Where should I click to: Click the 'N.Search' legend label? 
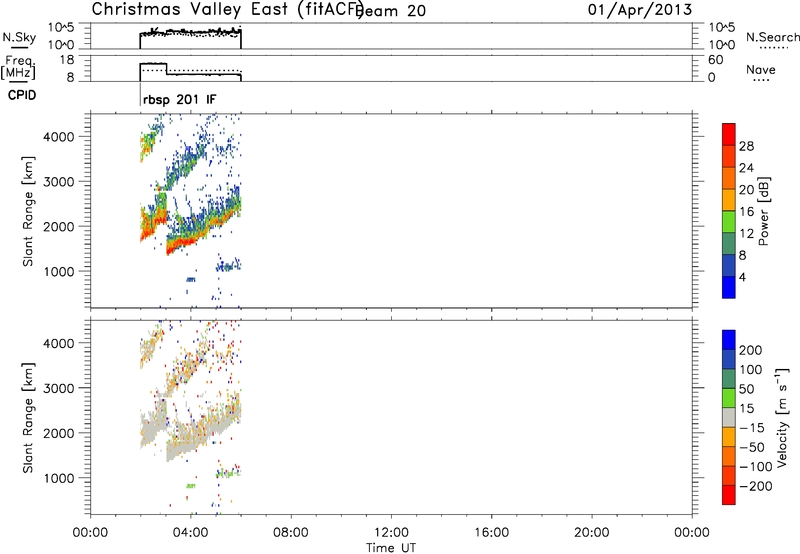tap(772, 37)
